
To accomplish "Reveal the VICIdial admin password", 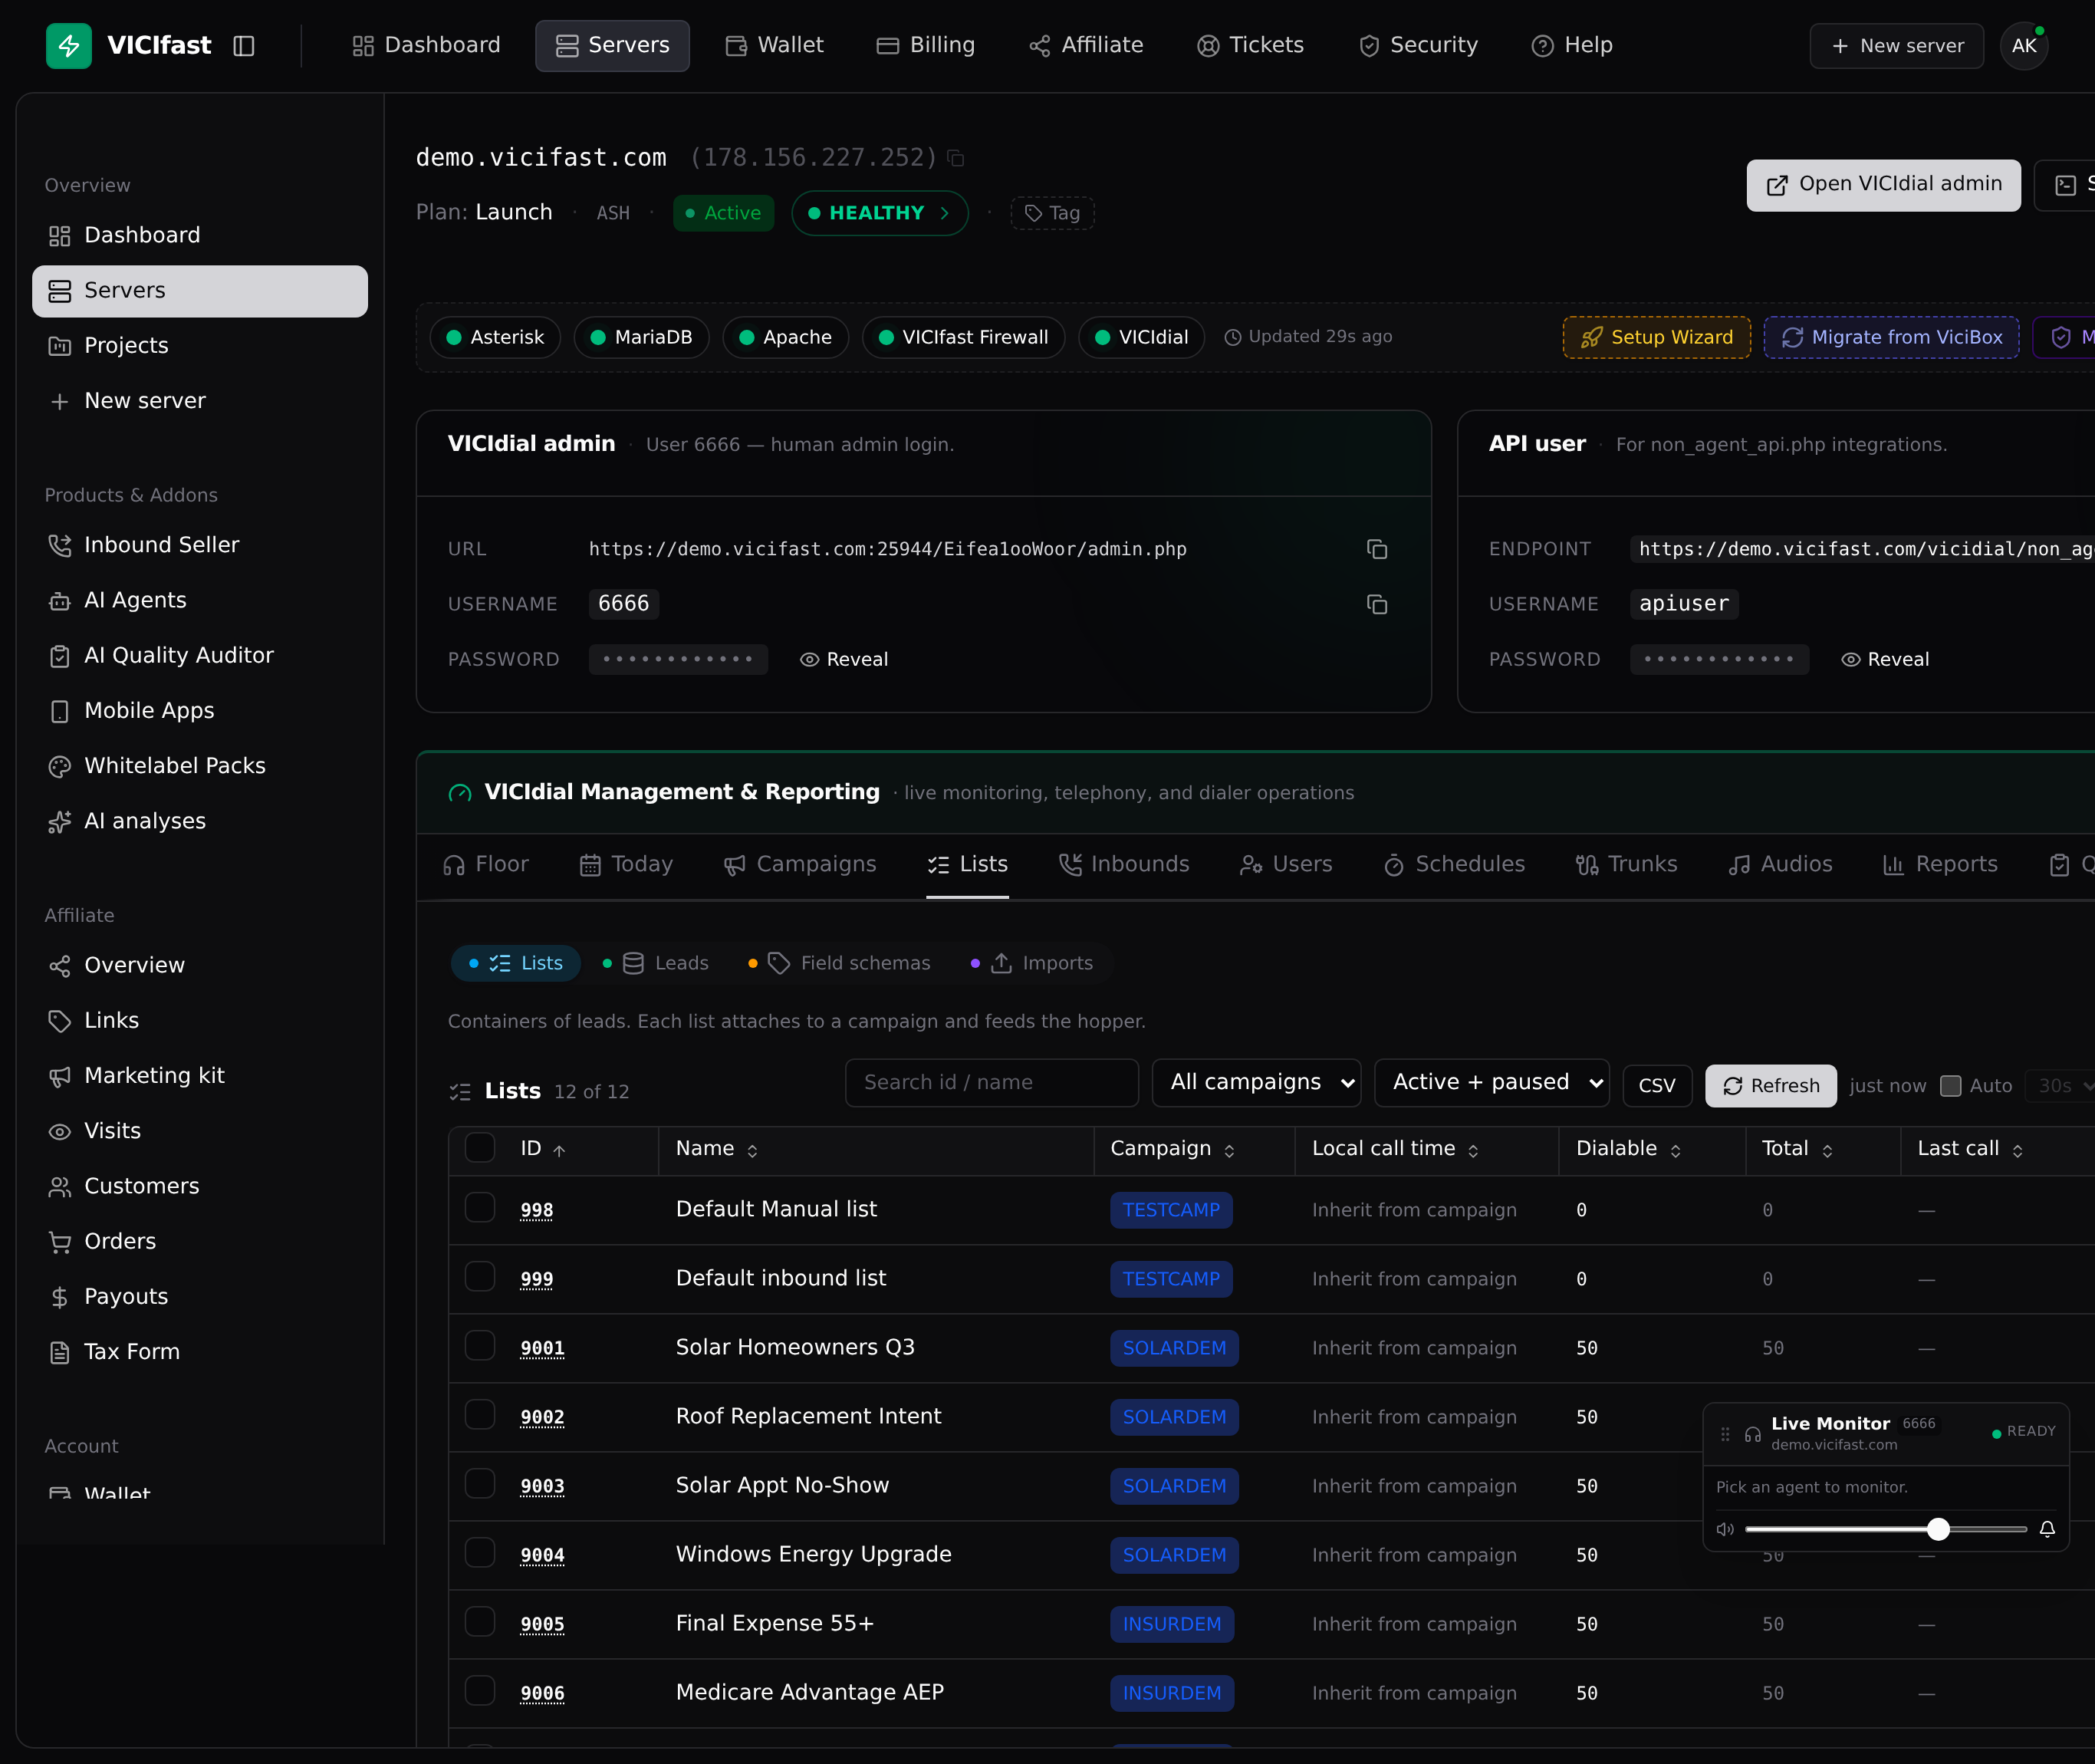I will pyautogui.click(x=844, y=660).
